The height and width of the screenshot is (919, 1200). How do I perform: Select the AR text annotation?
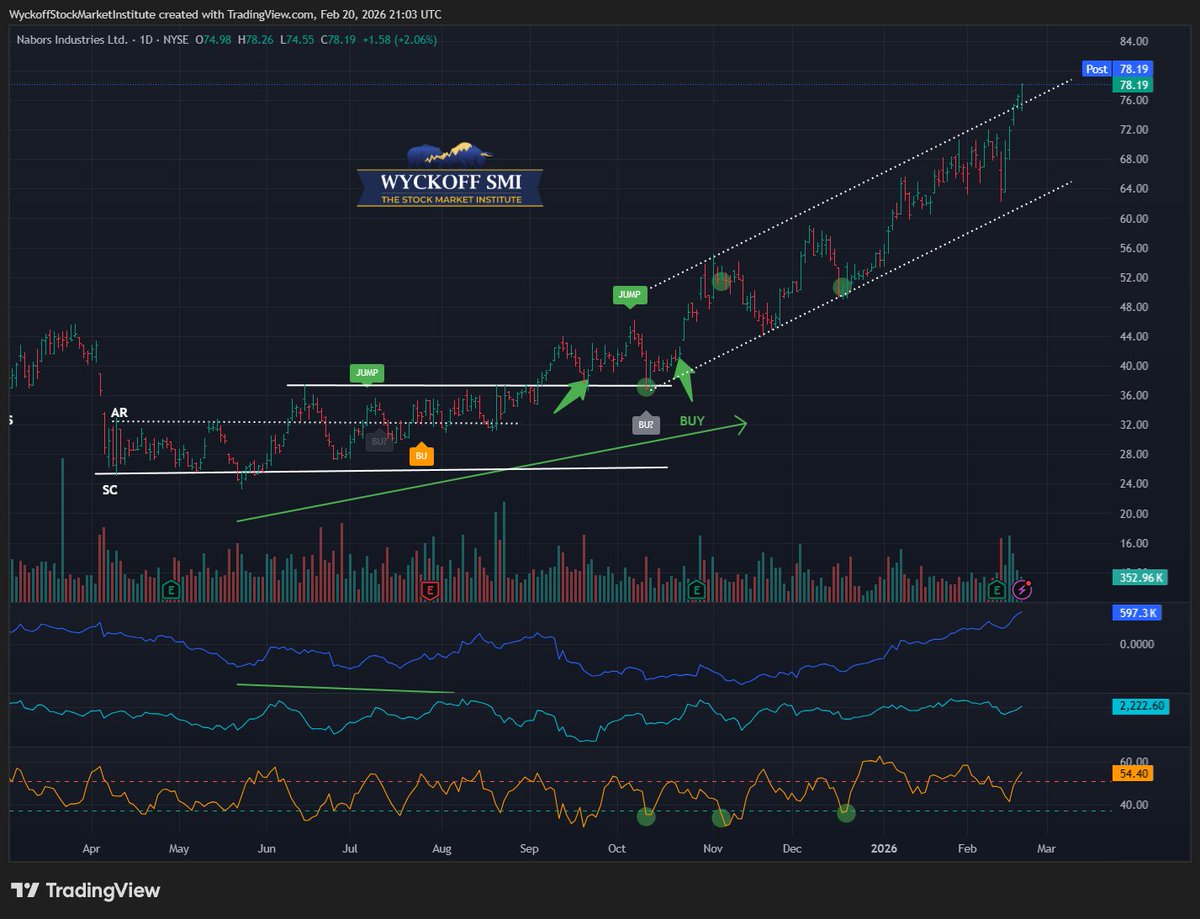click(x=118, y=412)
